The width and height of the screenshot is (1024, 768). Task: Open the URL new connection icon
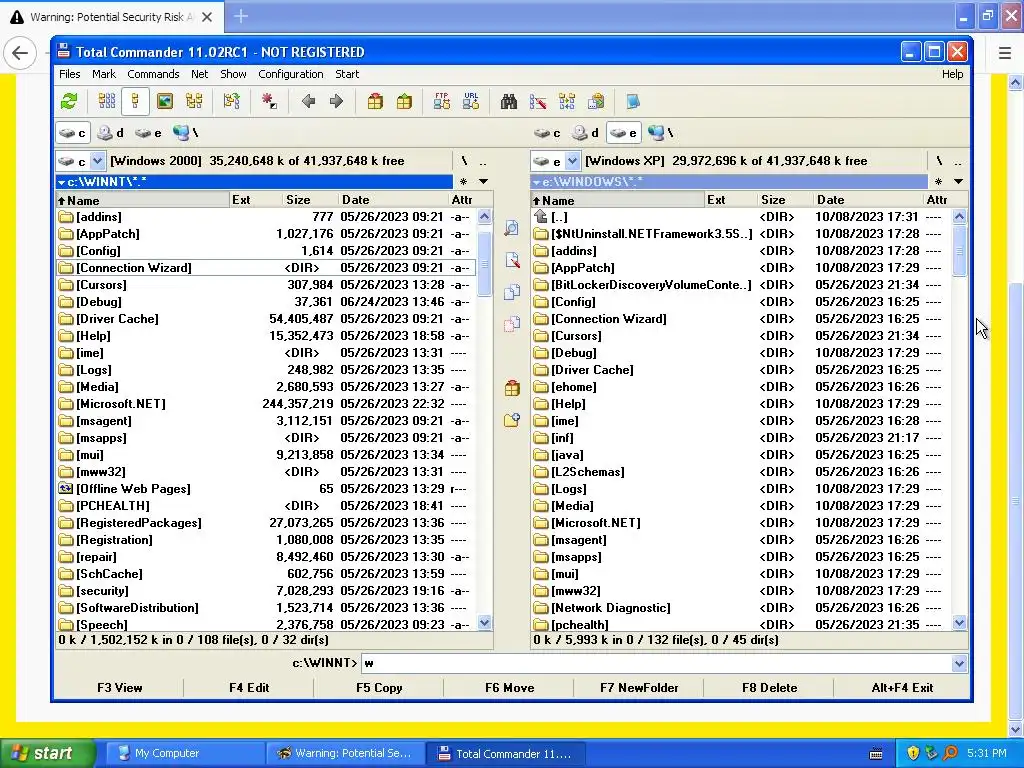click(471, 101)
